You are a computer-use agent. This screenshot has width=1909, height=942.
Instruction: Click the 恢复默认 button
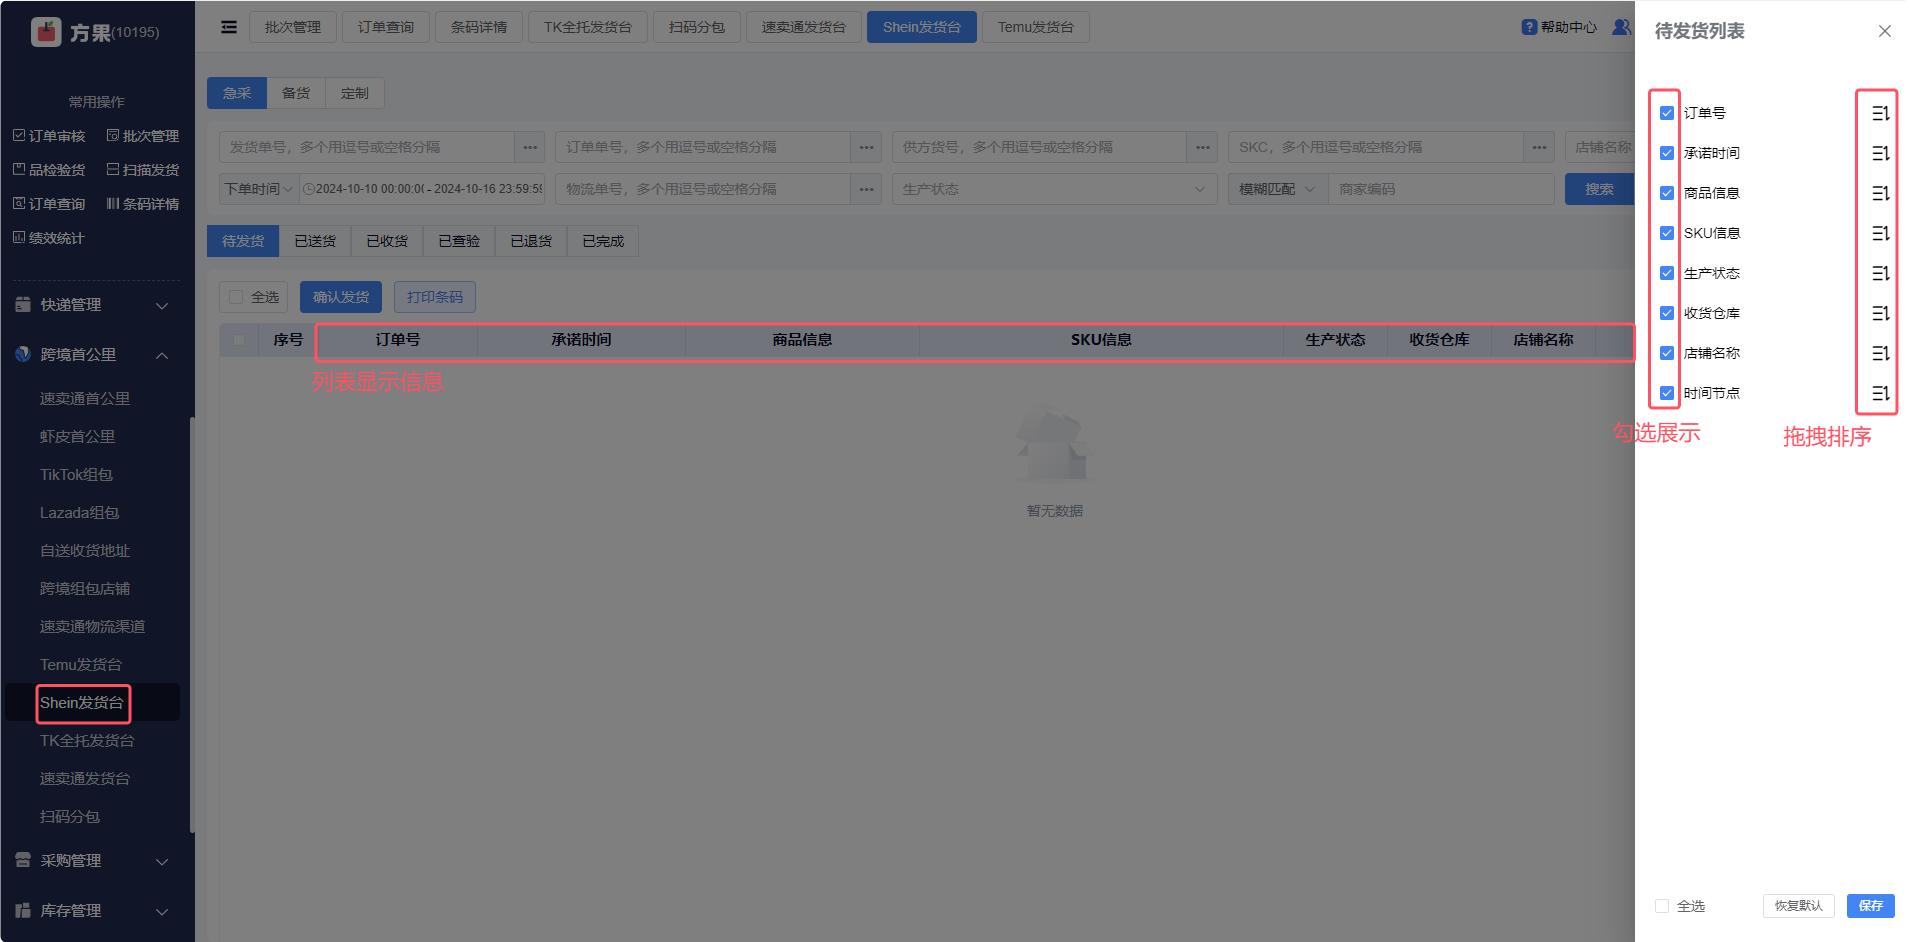tap(1799, 906)
